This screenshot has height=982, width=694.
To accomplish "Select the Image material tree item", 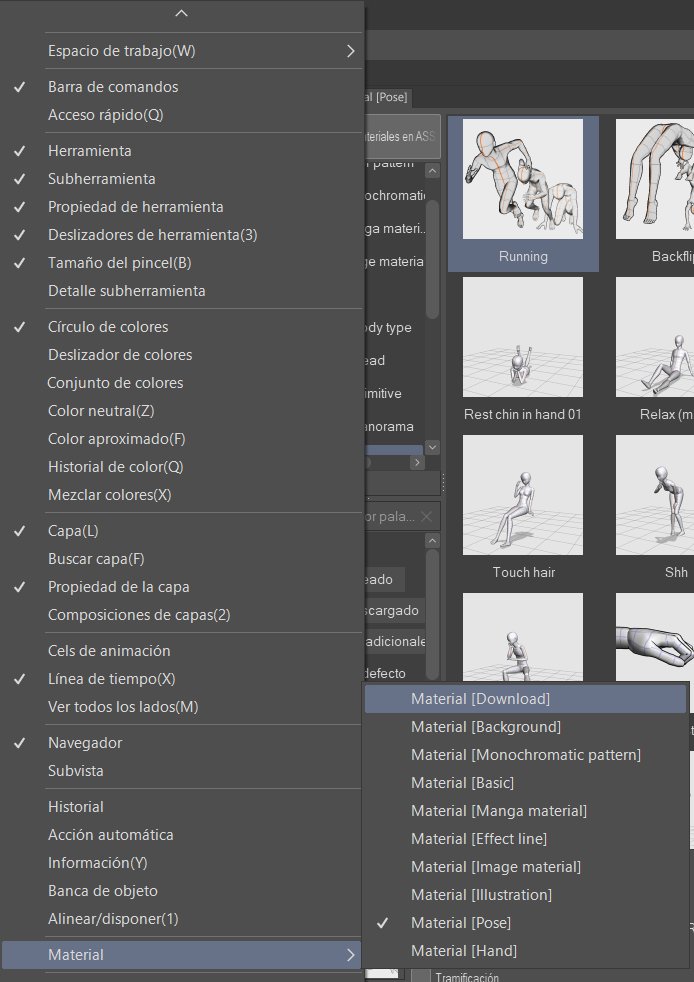I will pyautogui.click(x=393, y=261).
